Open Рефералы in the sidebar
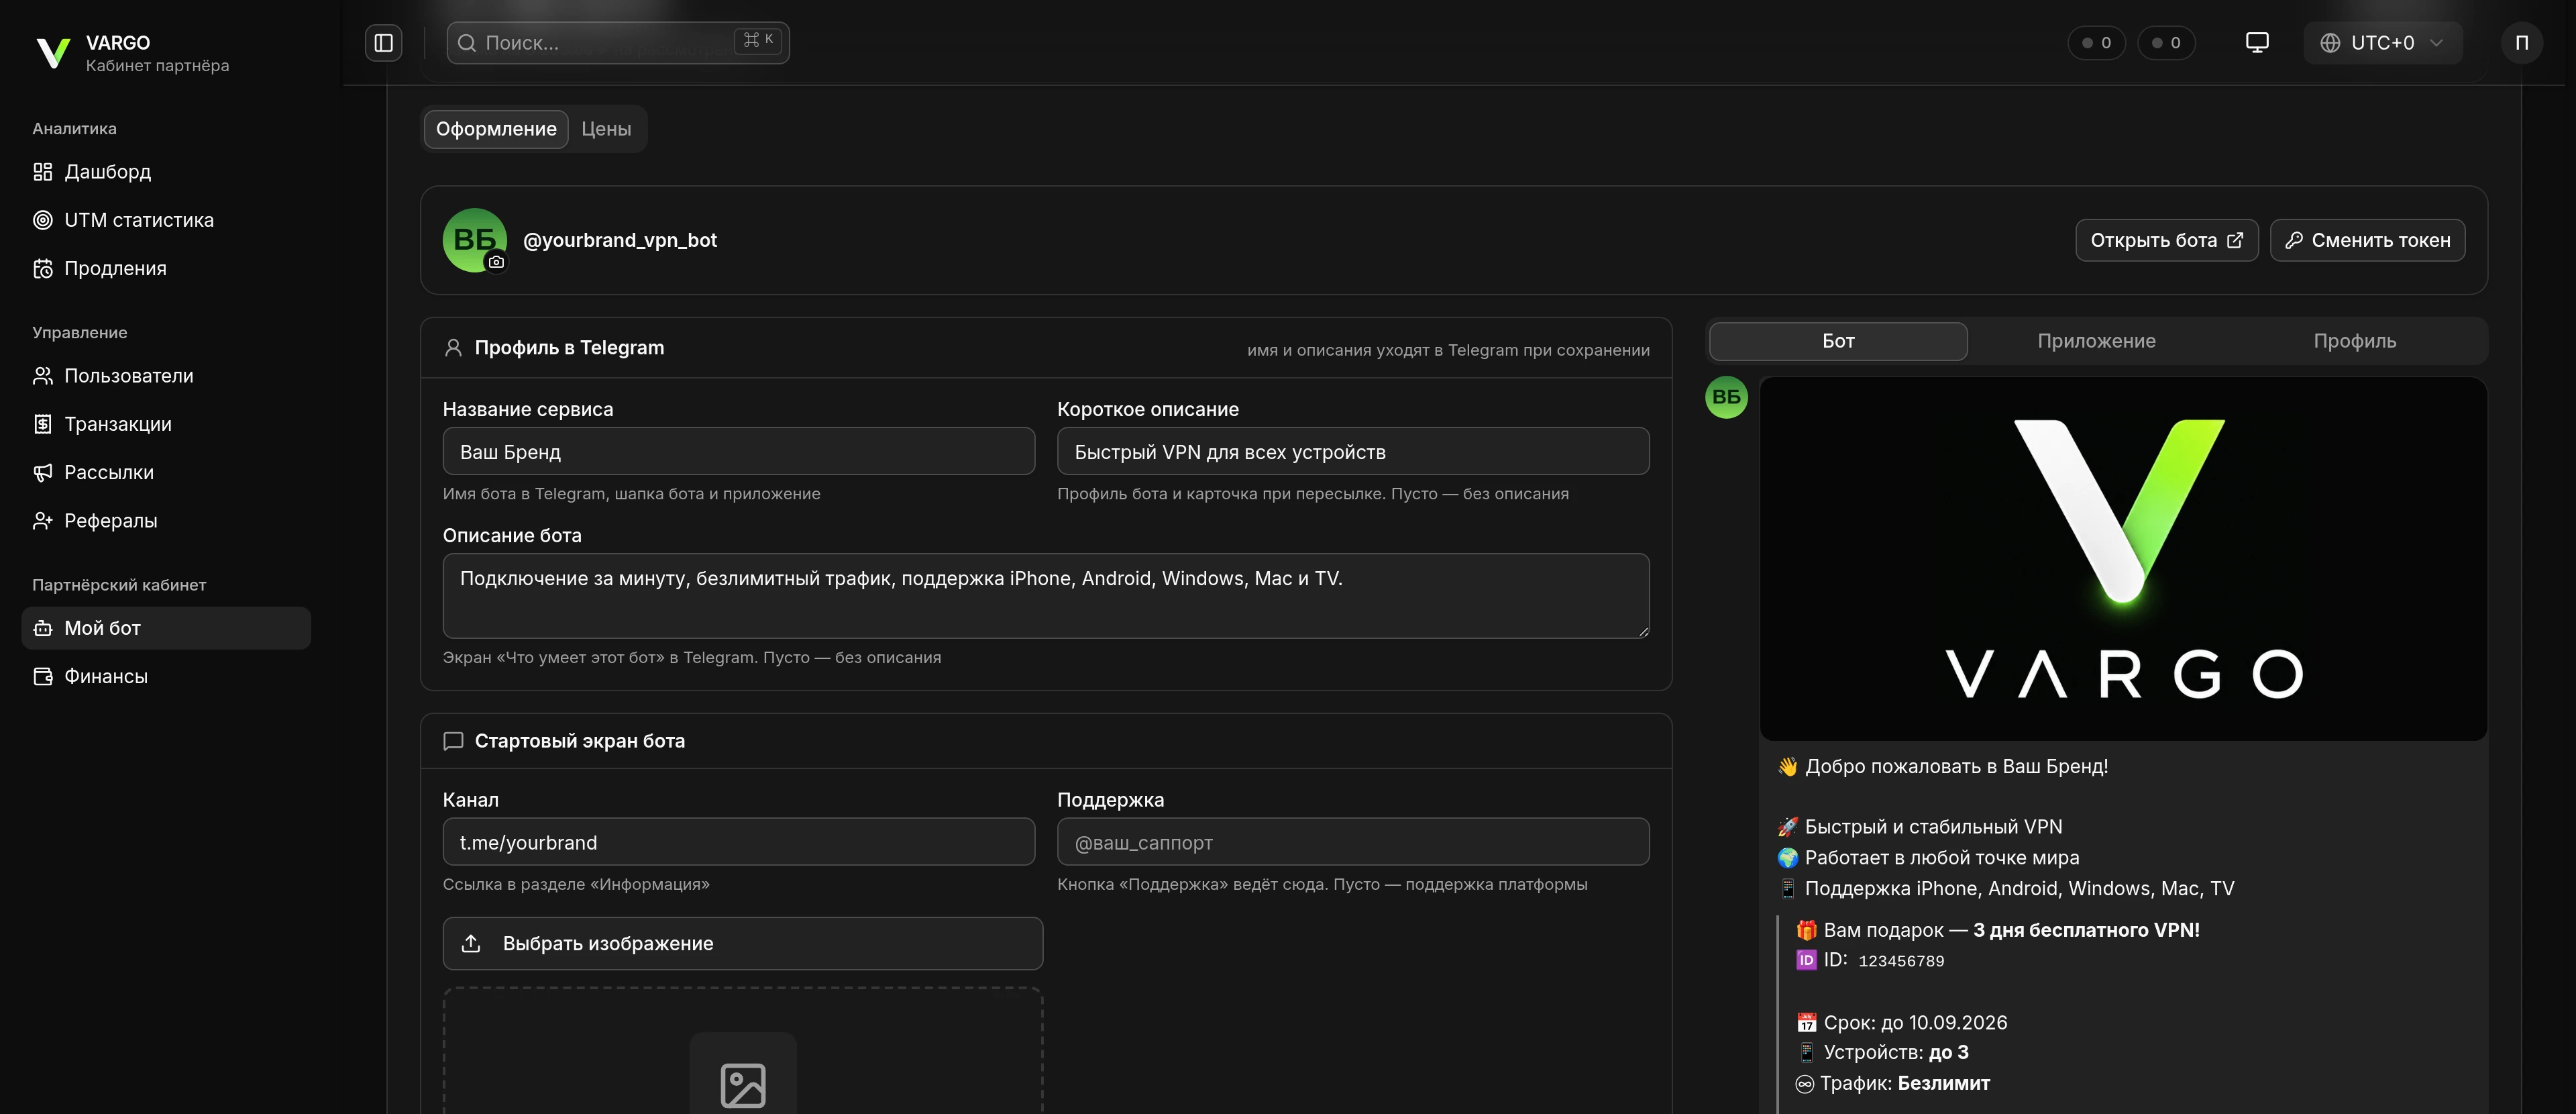Viewport: 2576px width, 1114px height. [166, 520]
